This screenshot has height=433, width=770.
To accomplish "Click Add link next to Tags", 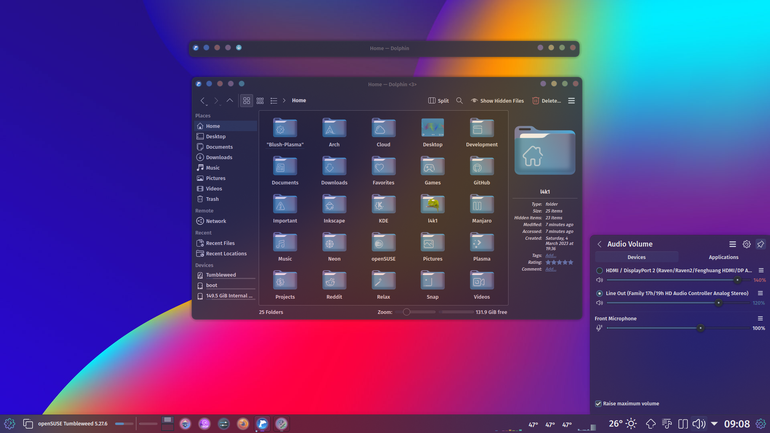I will click(550, 255).
